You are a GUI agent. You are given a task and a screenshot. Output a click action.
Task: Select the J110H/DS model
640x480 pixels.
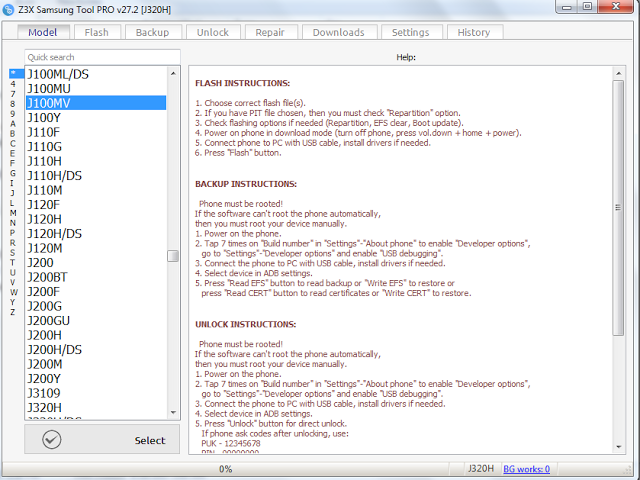96,176
